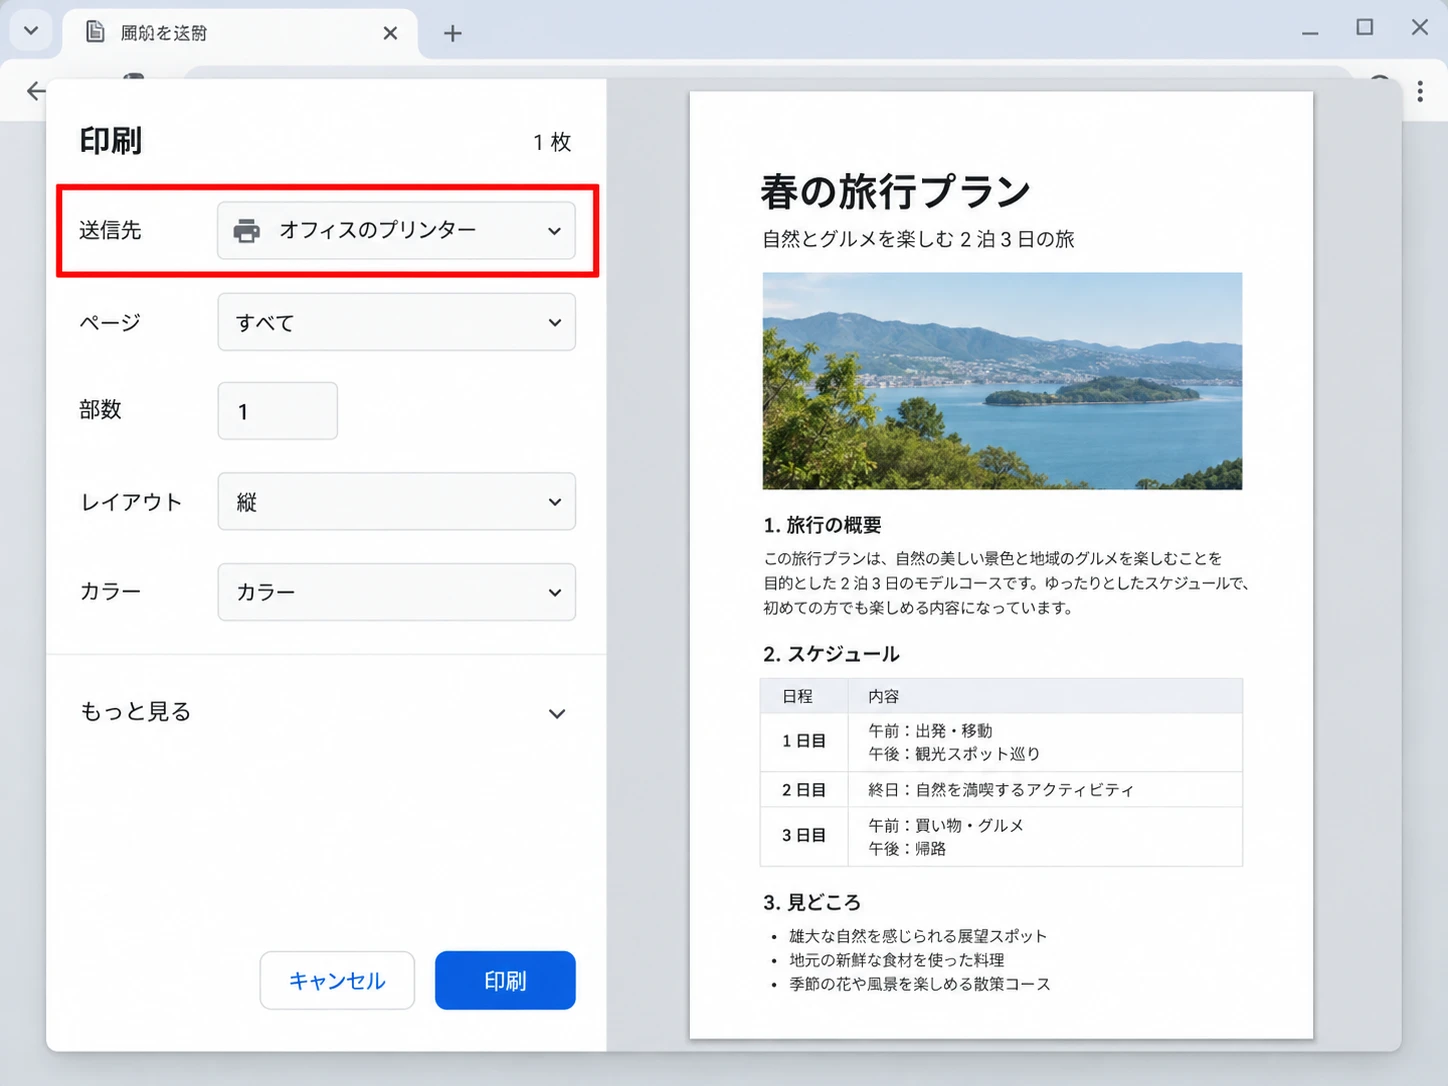Click the bullet "季節の花や風景を楽しめる散策コース"

pos(920,984)
